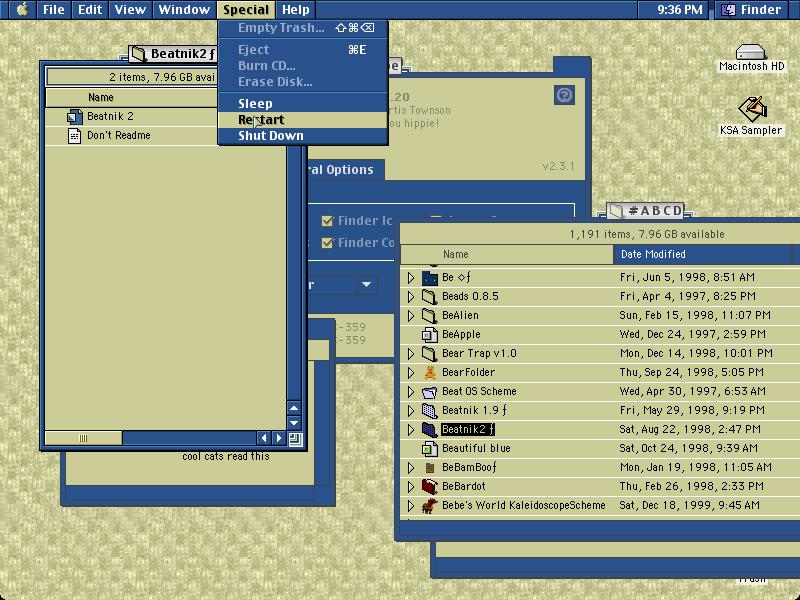Screen dimensions: 800x600
Task: Click the folder icon in Beatnik2 ƒ title tab
Action: tap(138, 54)
